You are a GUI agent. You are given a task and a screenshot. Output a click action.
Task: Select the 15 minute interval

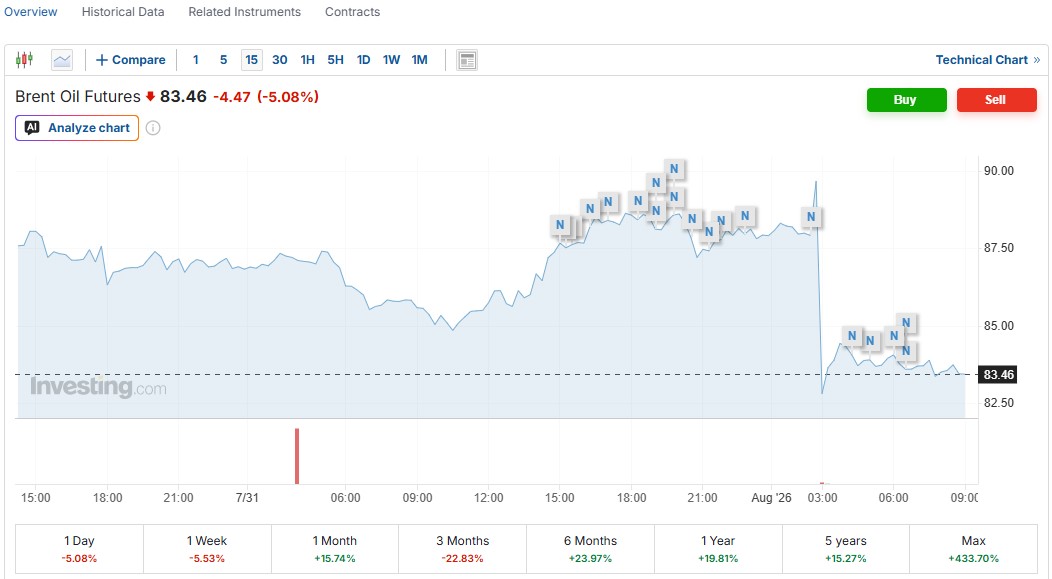click(x=252, y=60)
